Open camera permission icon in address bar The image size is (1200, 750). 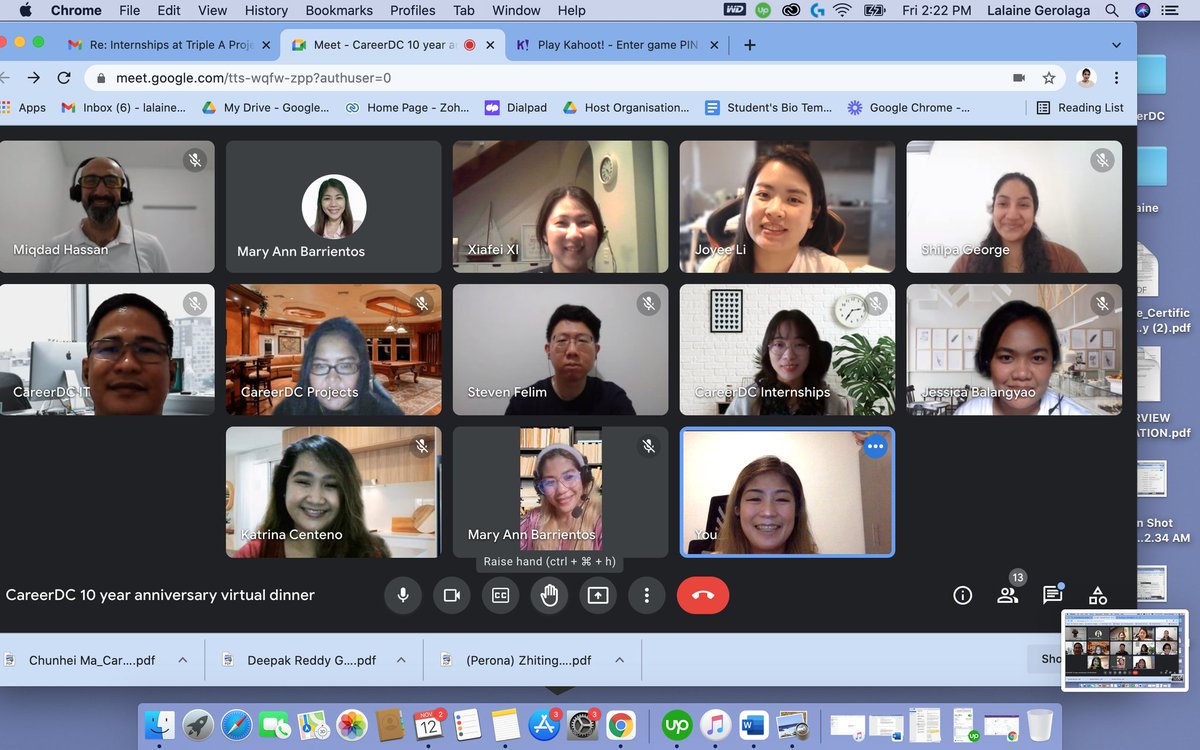(x=1019, y=77)
